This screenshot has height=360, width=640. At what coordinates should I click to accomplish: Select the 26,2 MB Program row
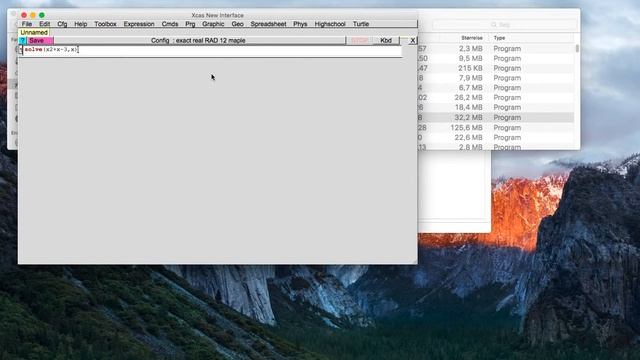point(496,98)
